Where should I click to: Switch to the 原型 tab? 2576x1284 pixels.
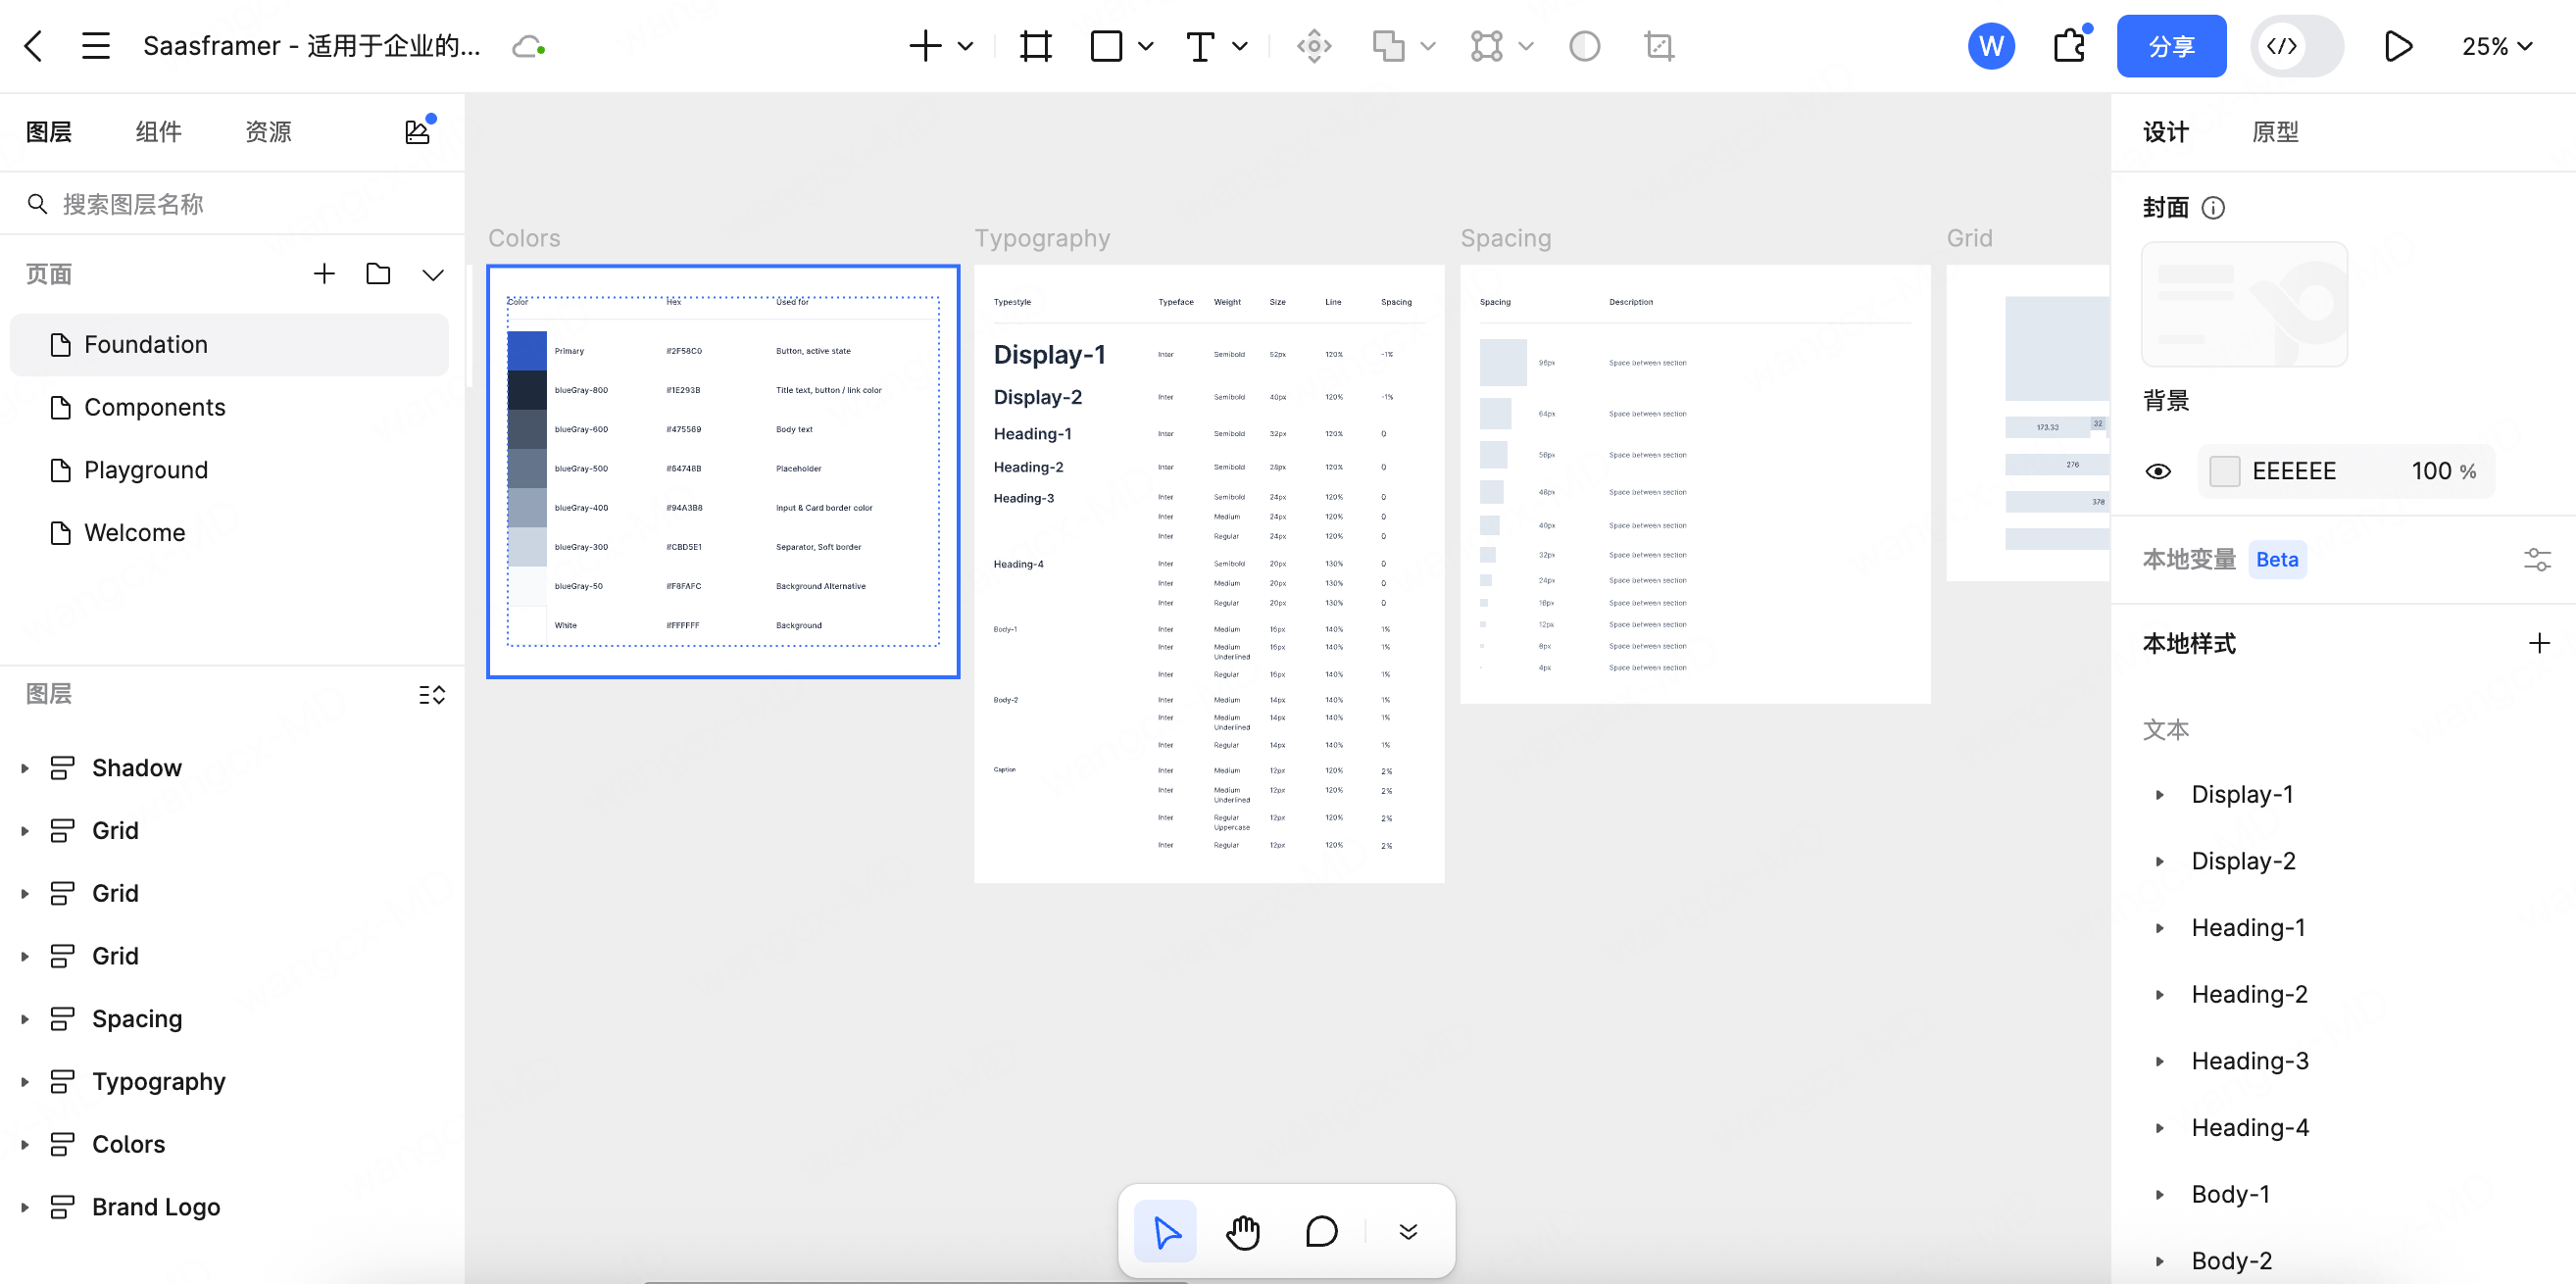click(2275, 132)
